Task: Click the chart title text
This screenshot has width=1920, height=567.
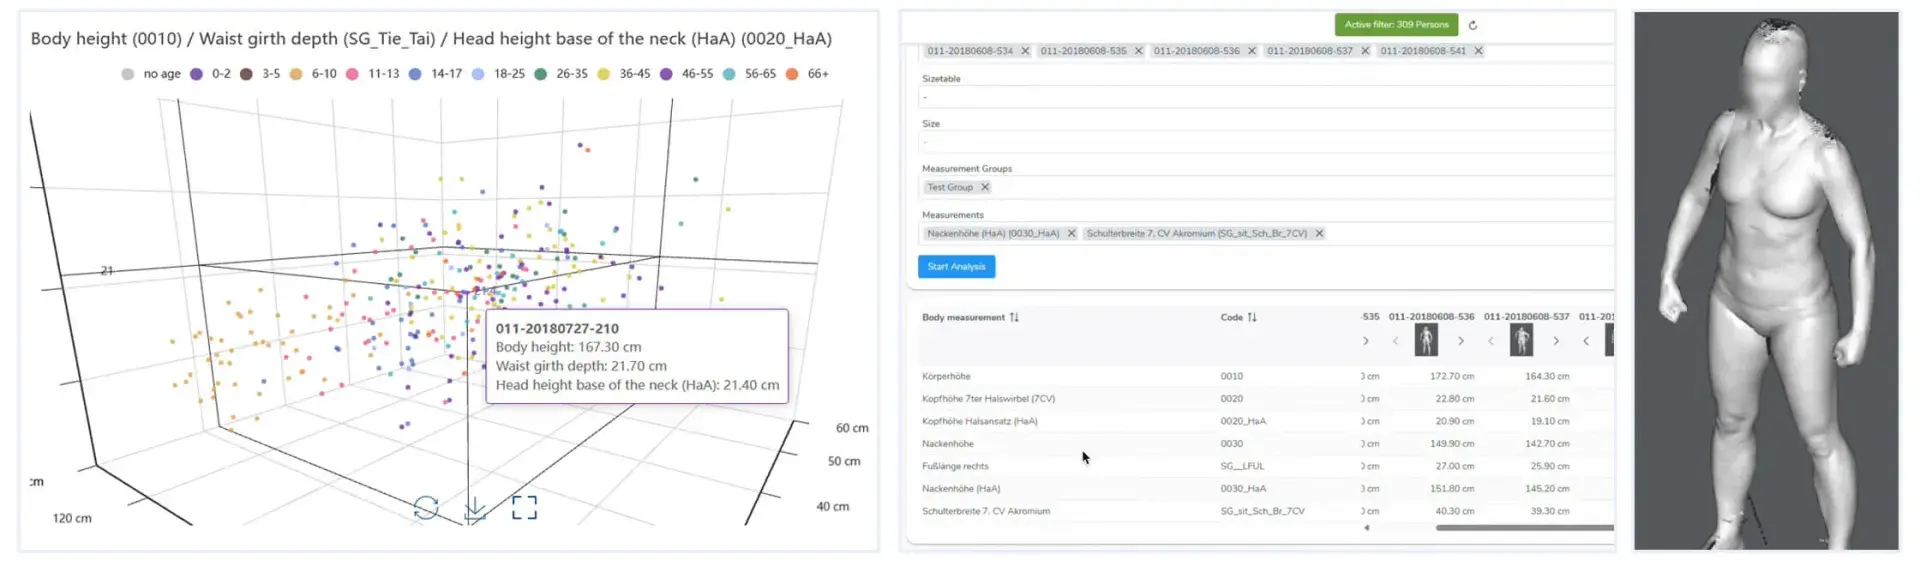Action: 431,38
